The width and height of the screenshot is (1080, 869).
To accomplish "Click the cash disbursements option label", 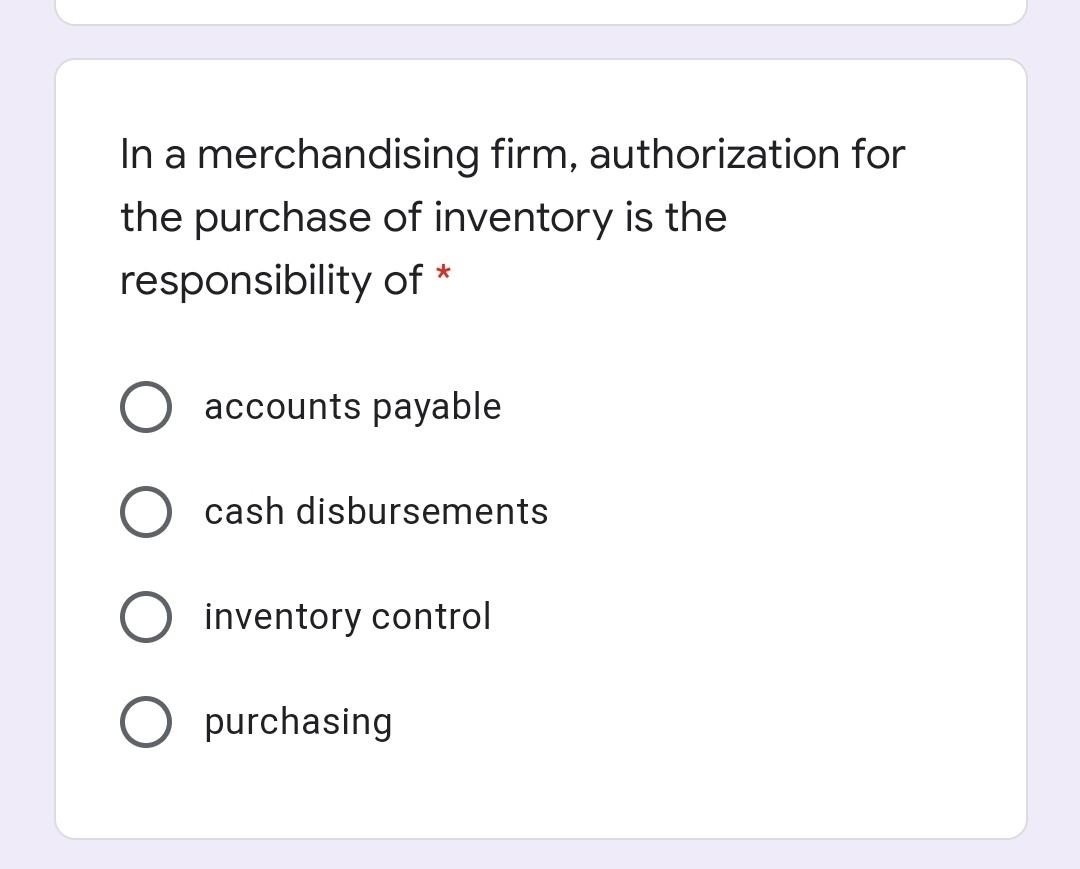I will pos(376,511).
